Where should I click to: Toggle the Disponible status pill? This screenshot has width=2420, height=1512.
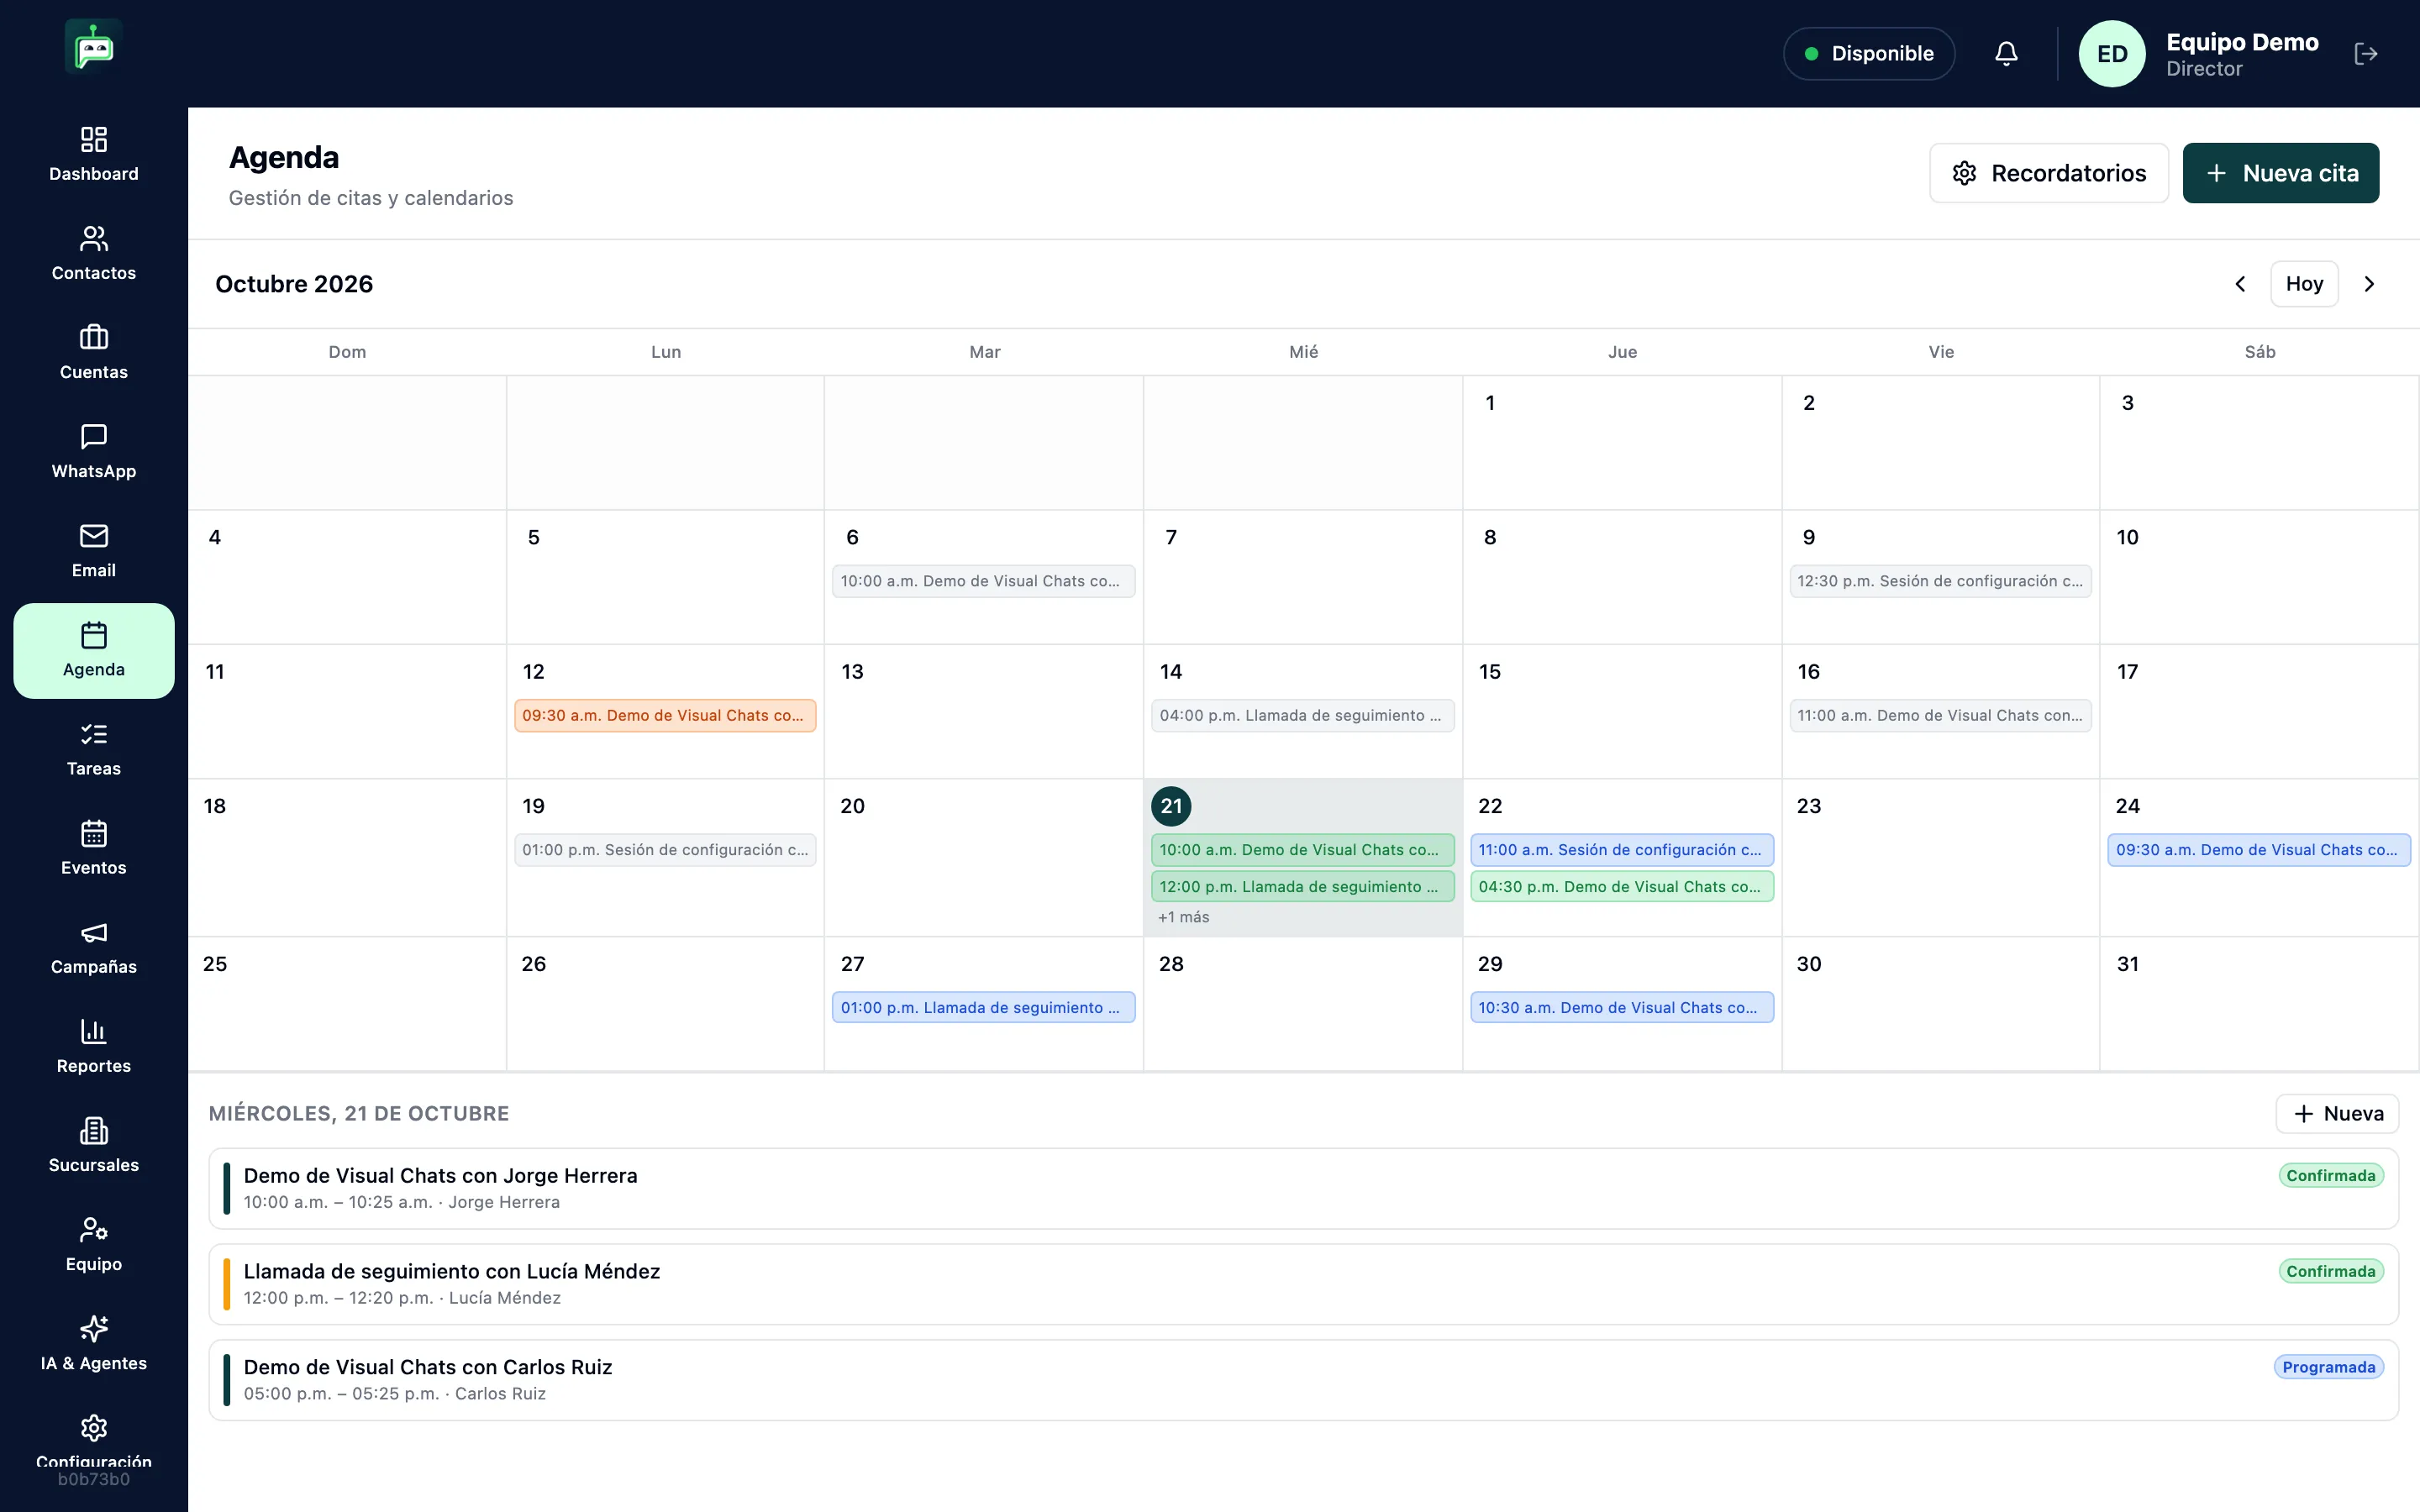1868,54
